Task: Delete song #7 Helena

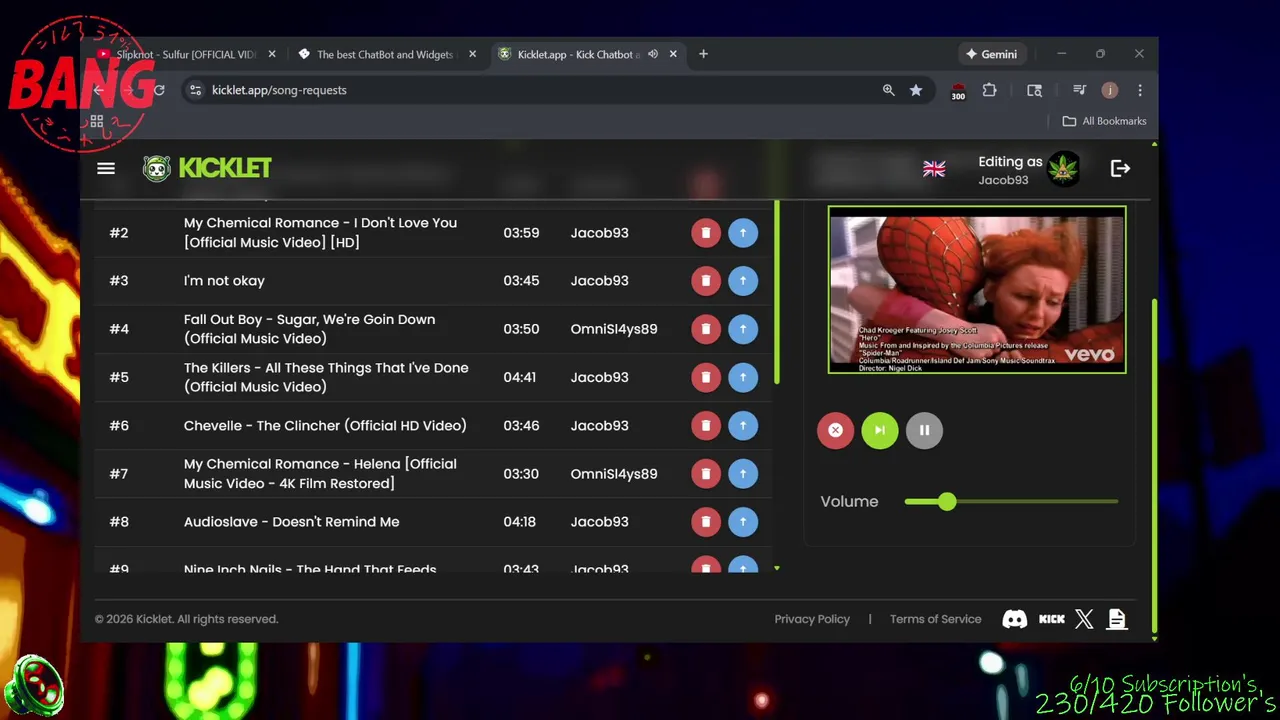Action: click(x=705, y=473)
